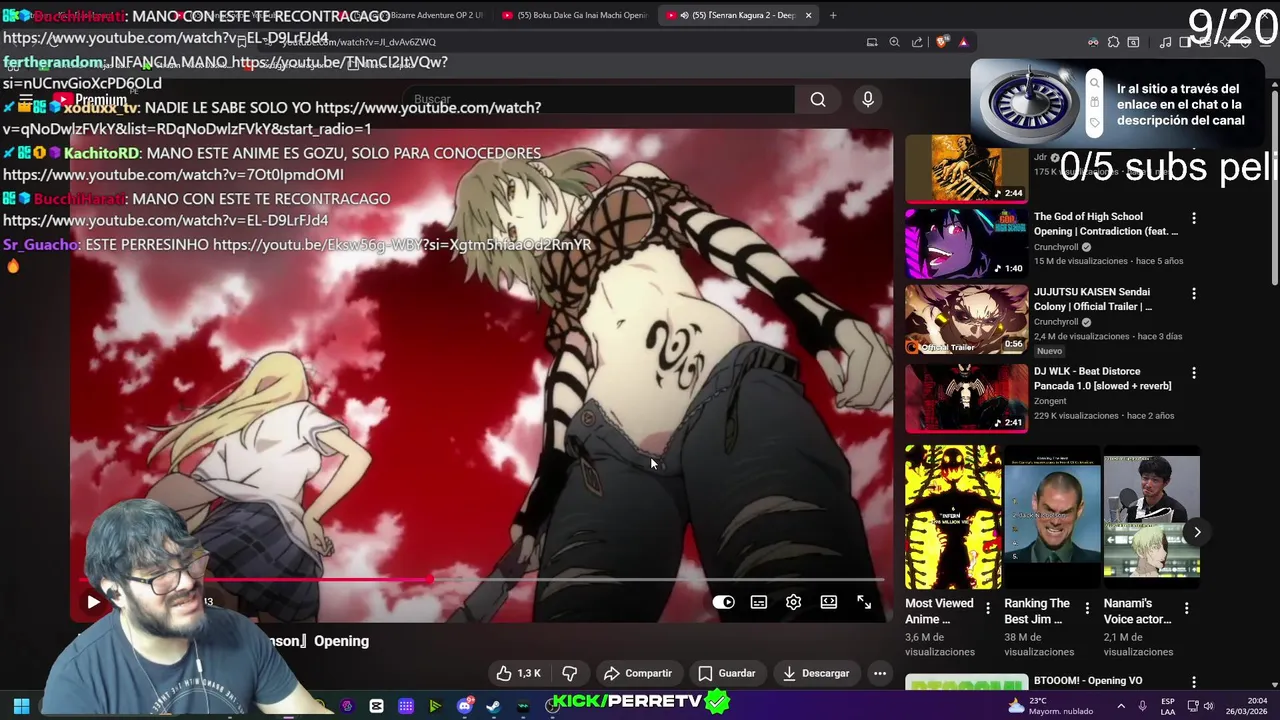The height and width of the screenshot is (720, 1280).
Task: Click the Descargar download button
Action: tap(816, 673)
